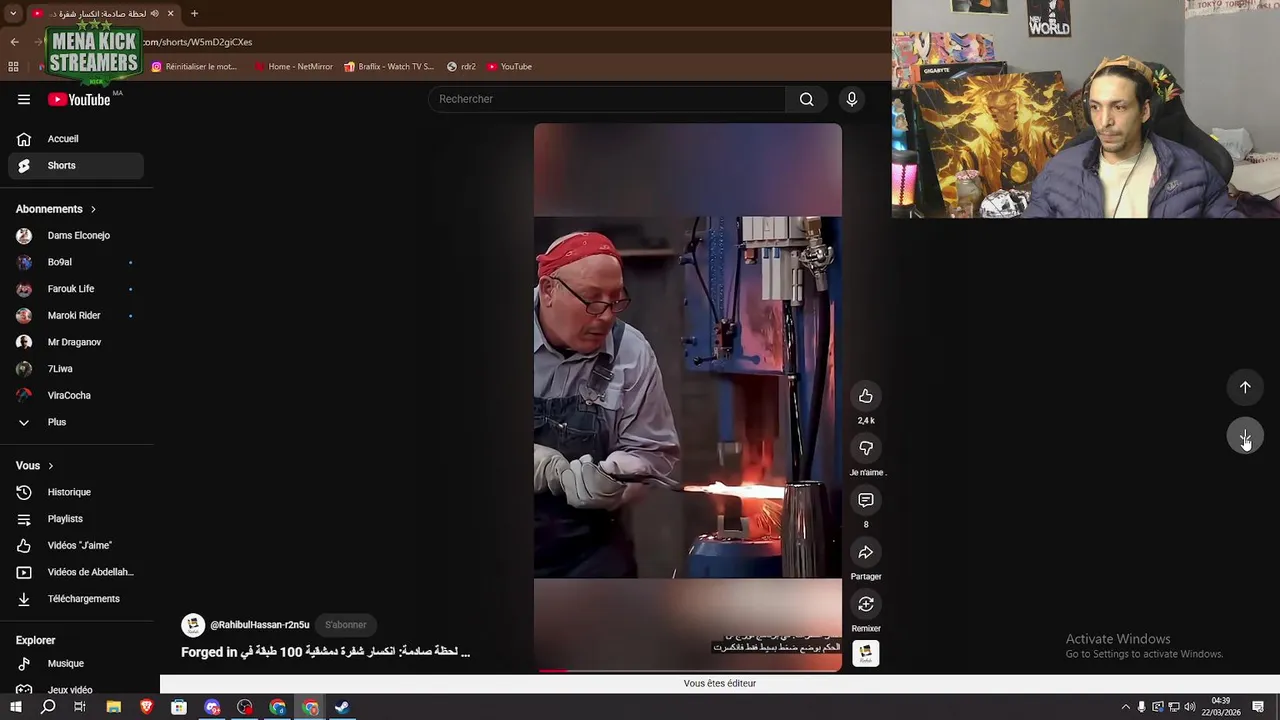Open the YouTube hamburger guide menu

pos(24,99)
